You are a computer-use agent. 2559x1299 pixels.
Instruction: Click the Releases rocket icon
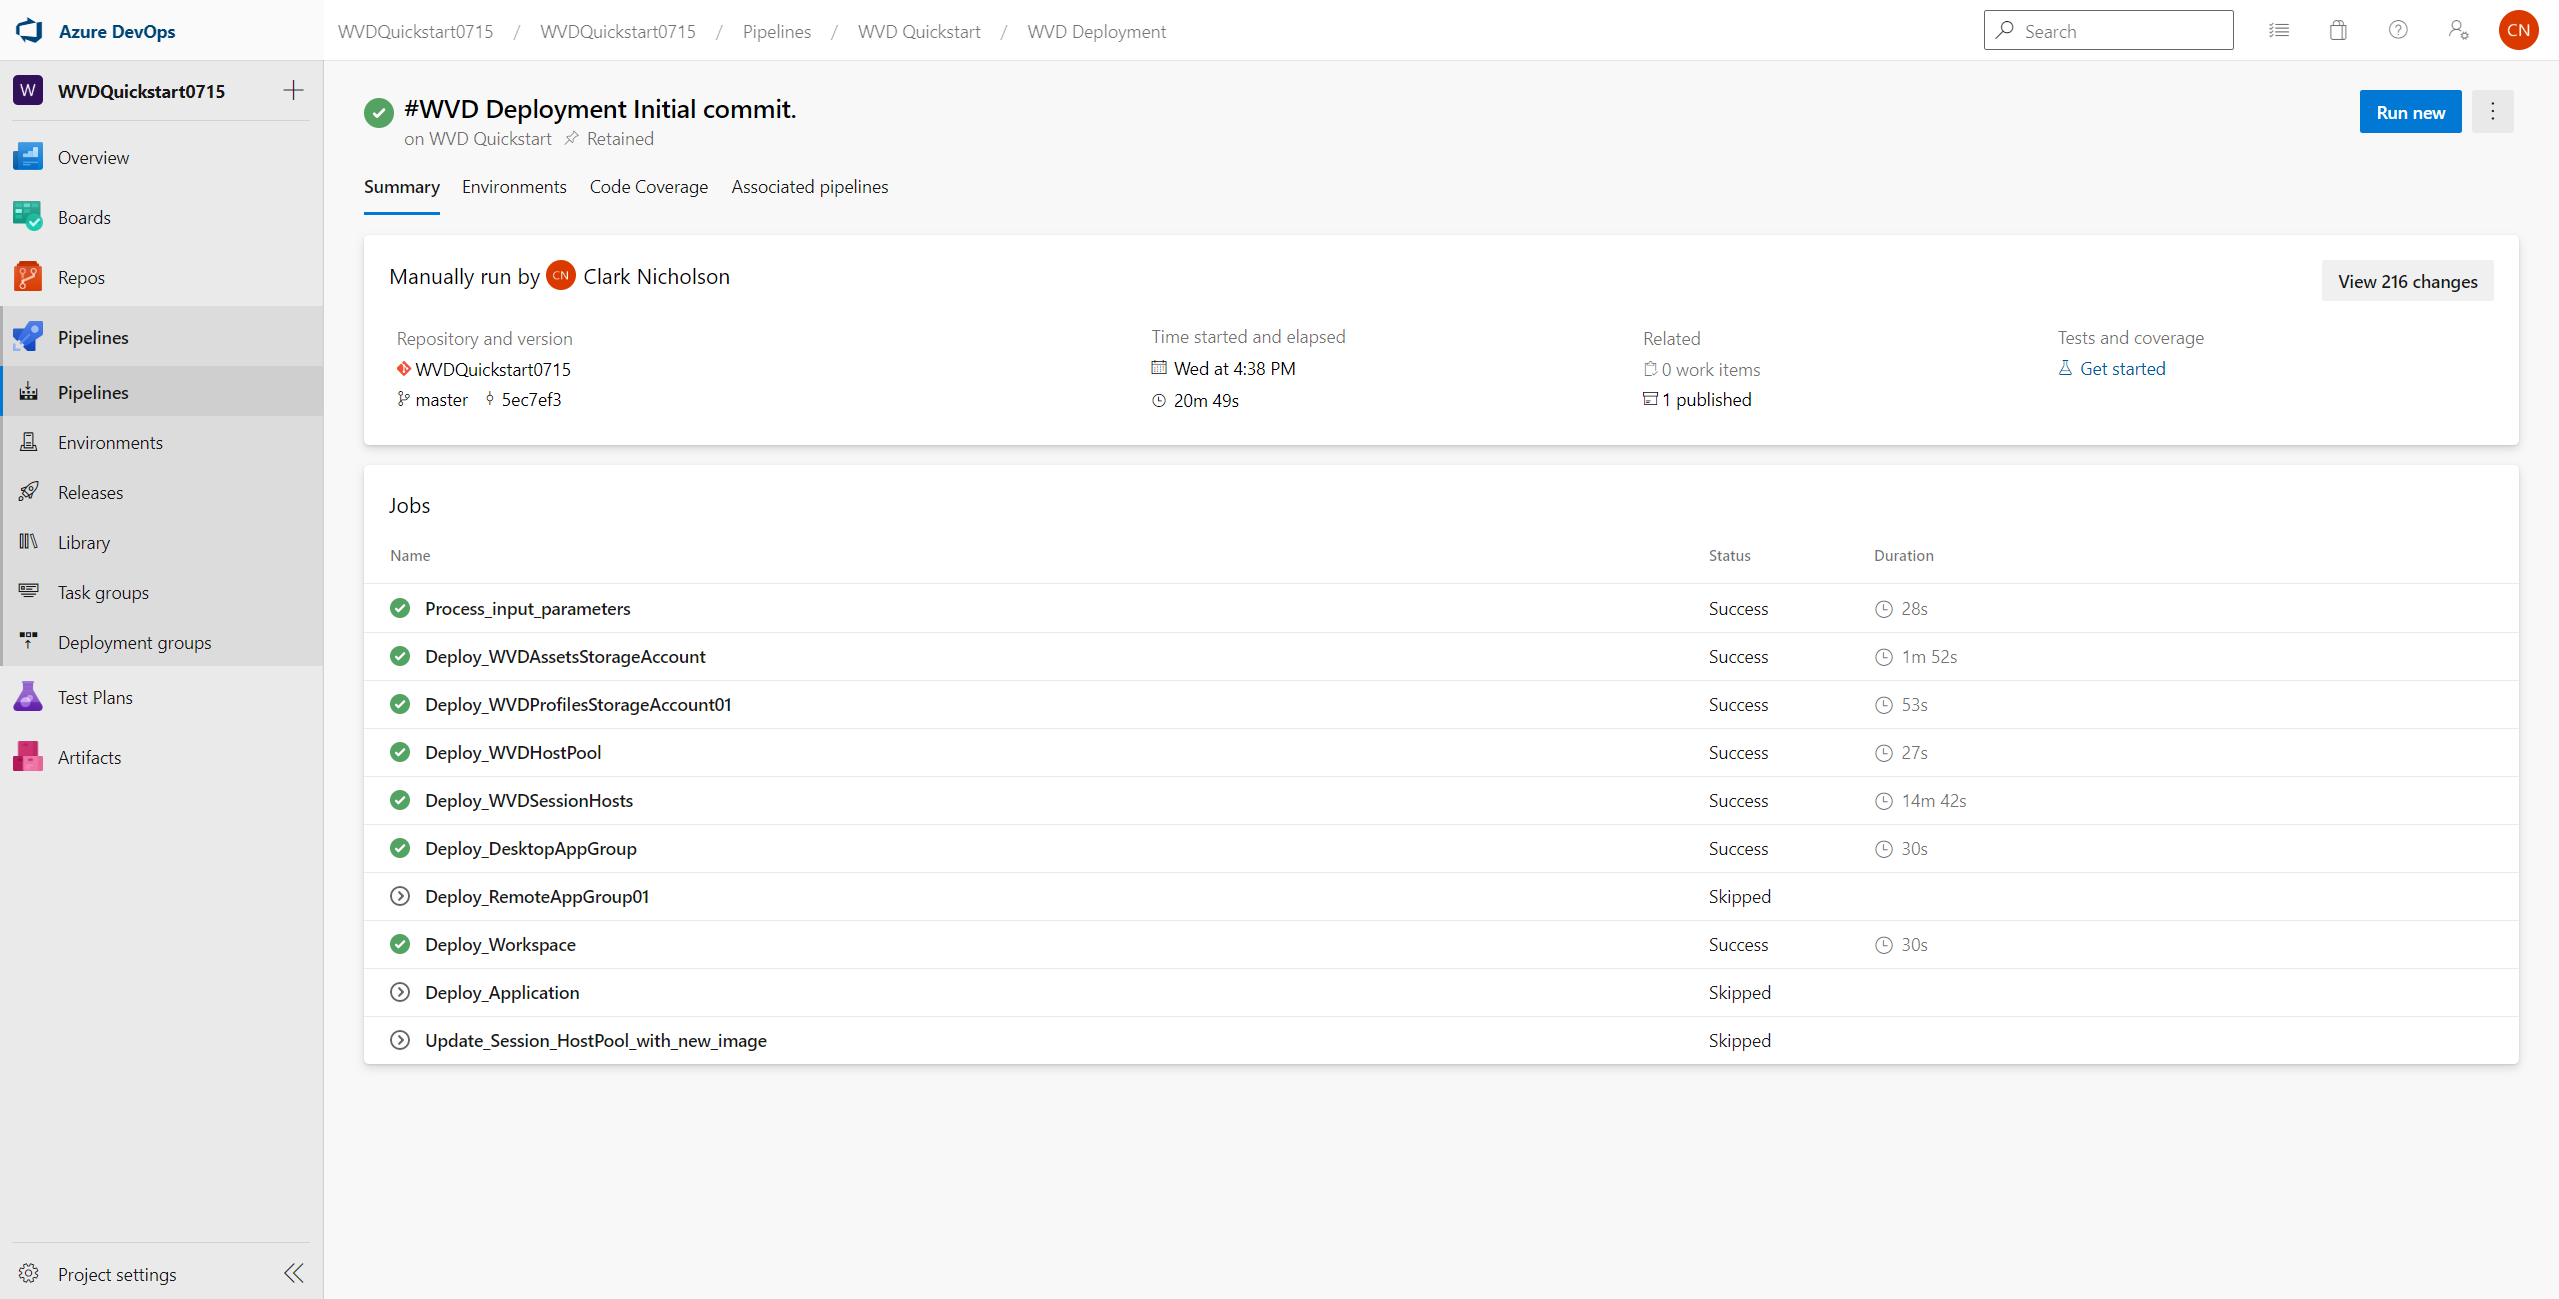click(x=29, y=491)
